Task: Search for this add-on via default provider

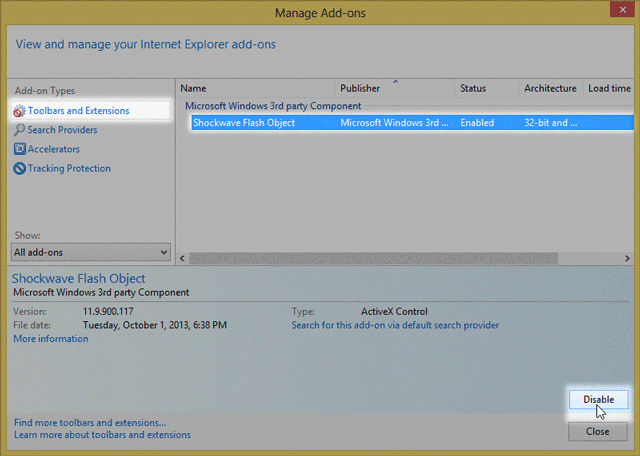Action: tap(395, 325)
